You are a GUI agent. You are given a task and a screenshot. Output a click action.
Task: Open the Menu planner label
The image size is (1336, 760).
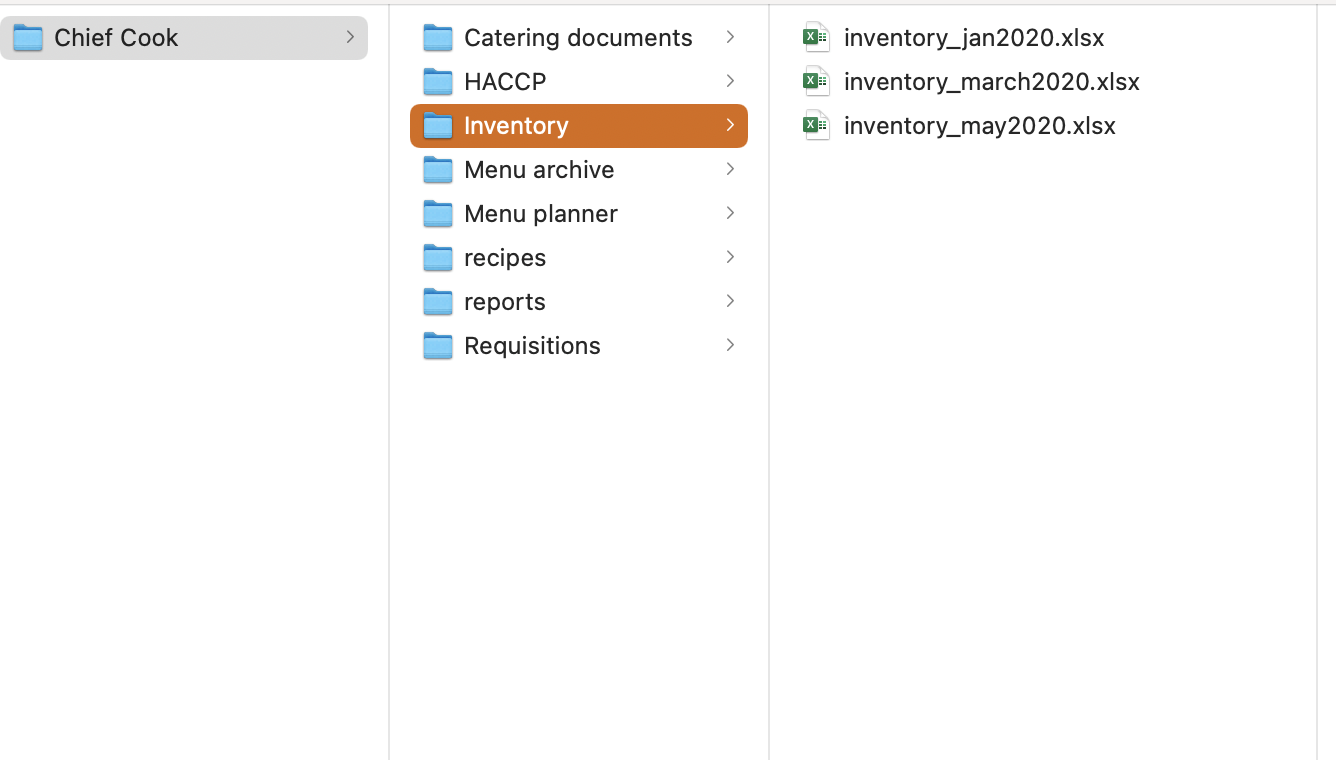pos(541,214)
